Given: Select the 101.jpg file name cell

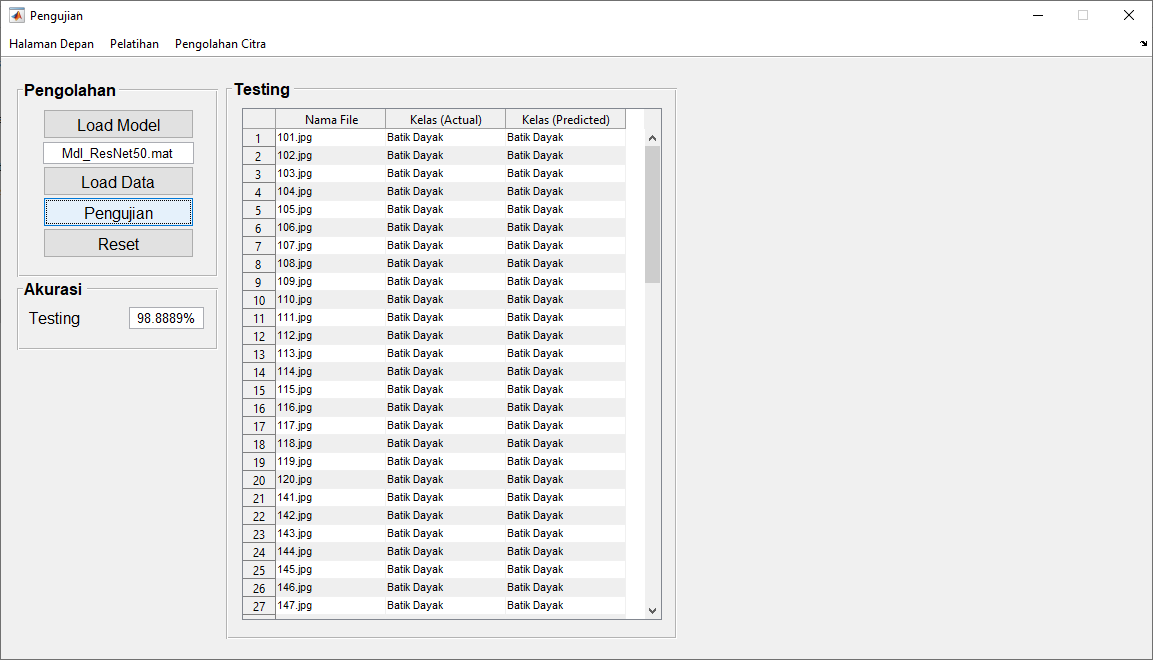Looking at the screenshot, I should [x=330, y=138].
